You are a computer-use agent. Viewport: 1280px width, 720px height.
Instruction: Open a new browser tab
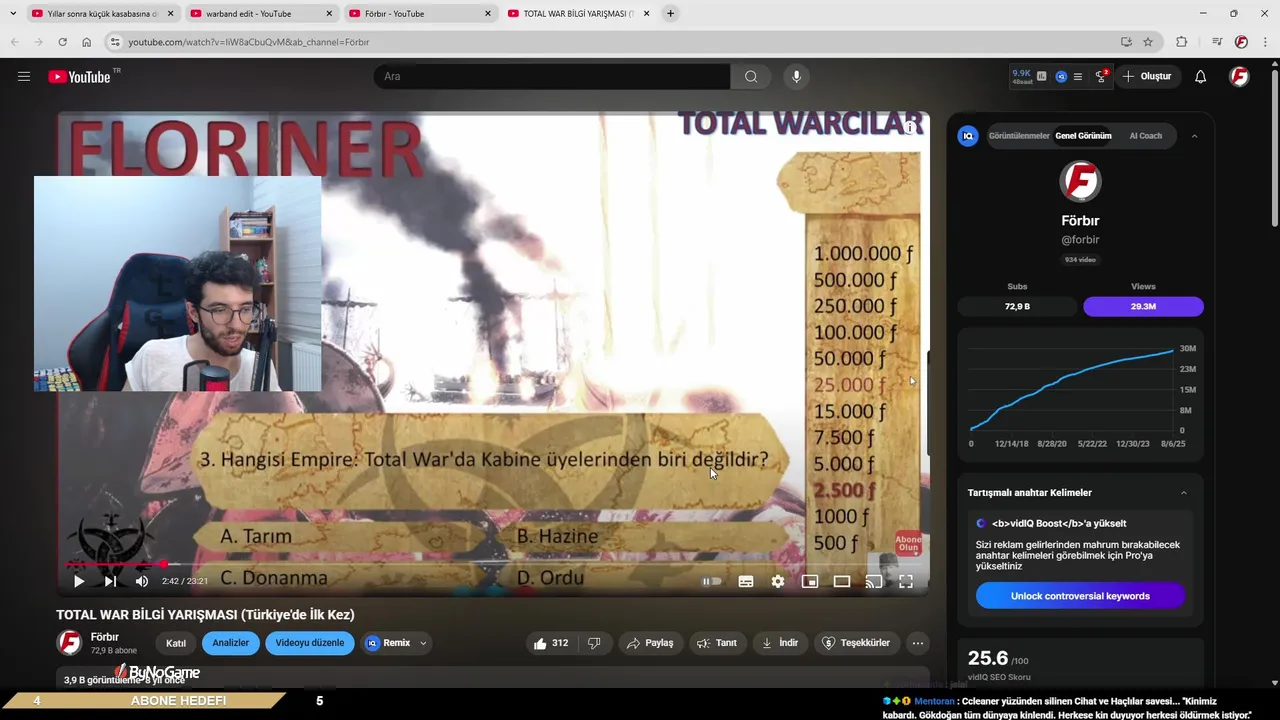(x=670, y=14)
